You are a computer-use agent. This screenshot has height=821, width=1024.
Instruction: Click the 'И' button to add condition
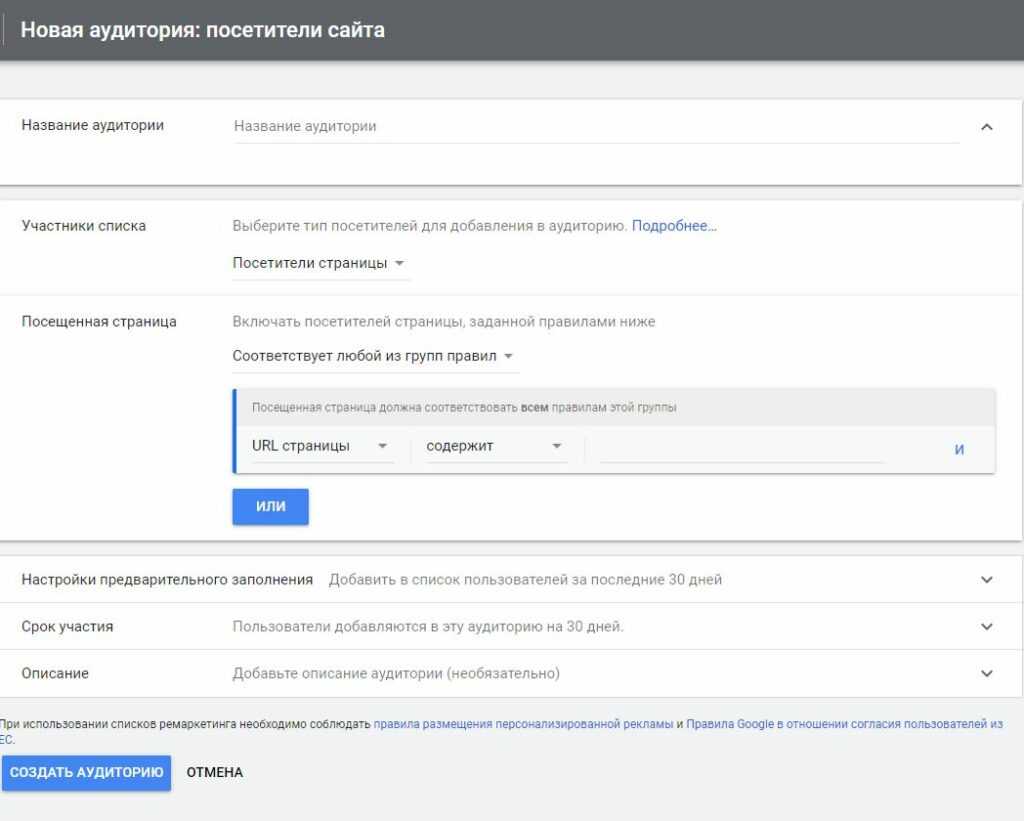959,449
